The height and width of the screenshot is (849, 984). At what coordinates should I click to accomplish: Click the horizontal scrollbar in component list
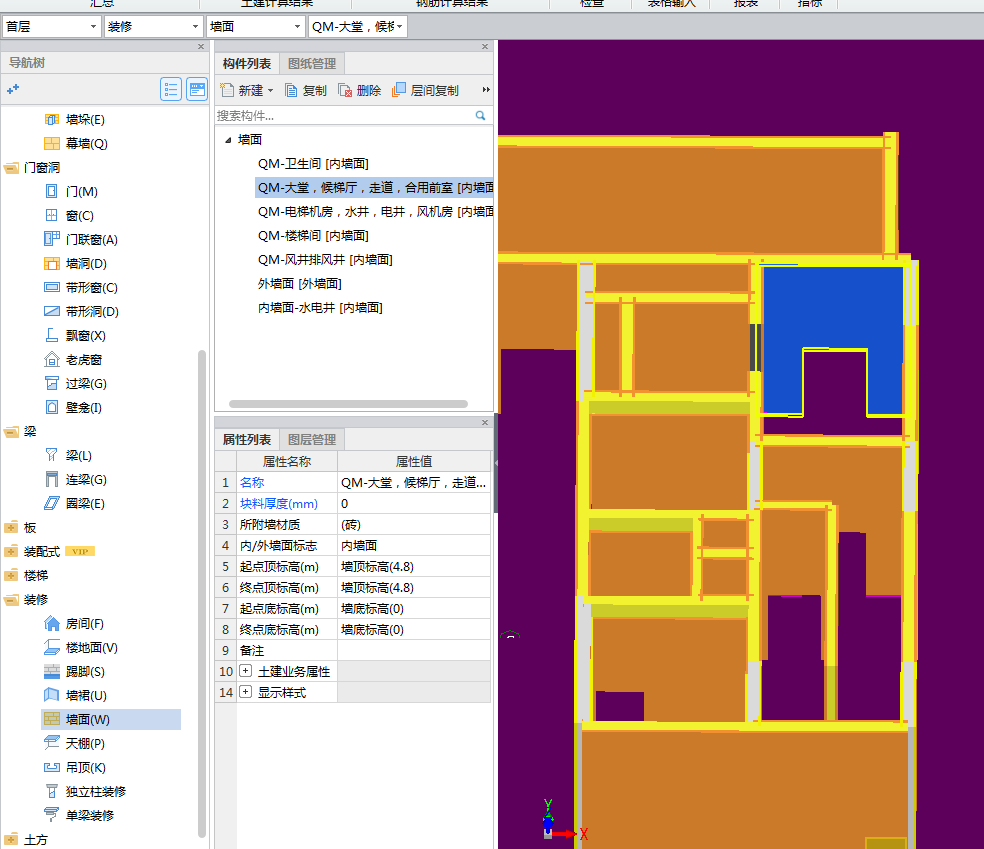coord(348,404)
